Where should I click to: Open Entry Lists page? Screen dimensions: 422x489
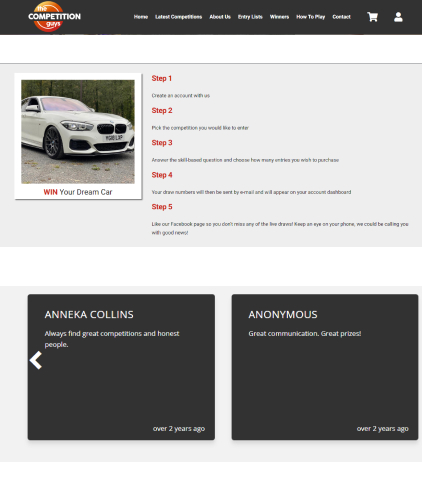(x=250, y=17)
